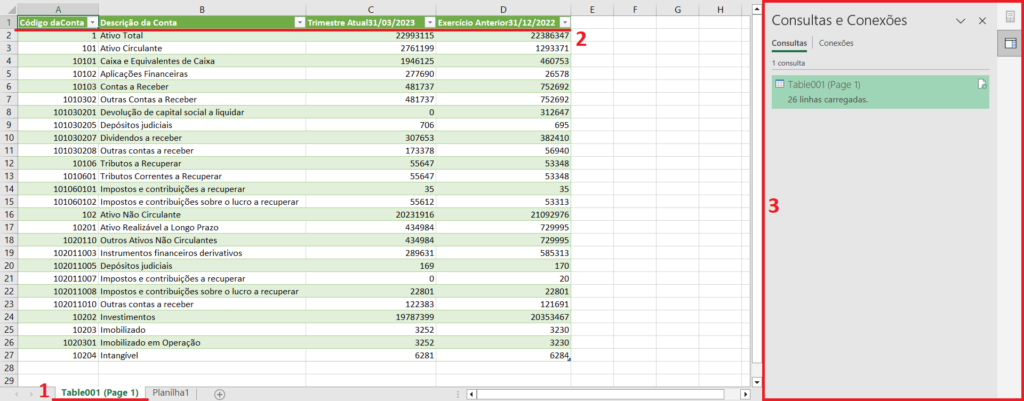This screenshot has width=1024, height=401.
Task: Click the horizontal scrollbar right arrow
Action: (x=746, y=394)
